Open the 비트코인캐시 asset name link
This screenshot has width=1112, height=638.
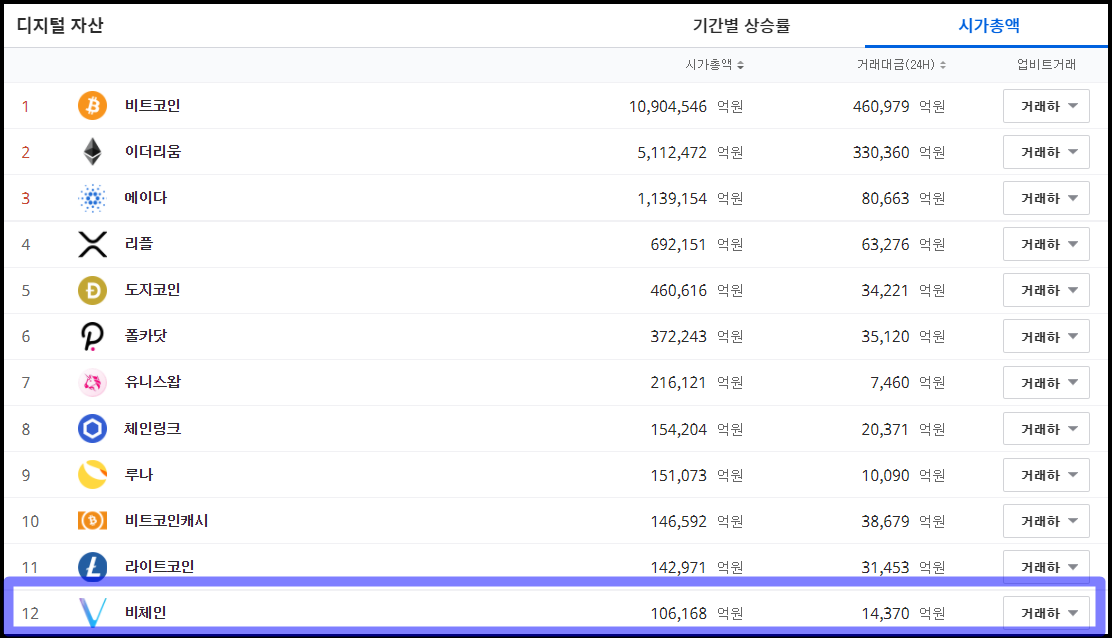click(166, 521)
